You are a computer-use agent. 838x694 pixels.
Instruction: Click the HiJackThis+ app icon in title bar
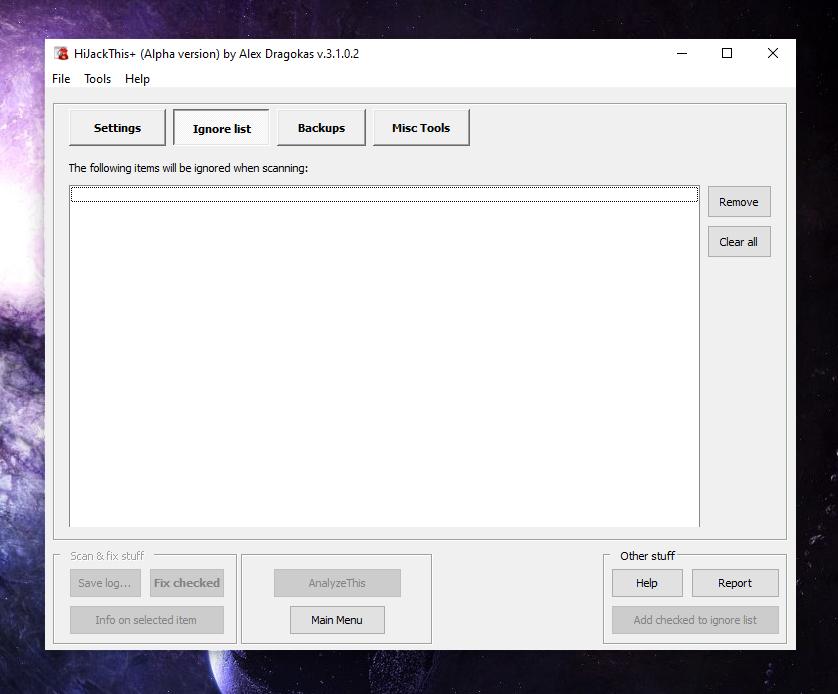(x=61, y=53)
